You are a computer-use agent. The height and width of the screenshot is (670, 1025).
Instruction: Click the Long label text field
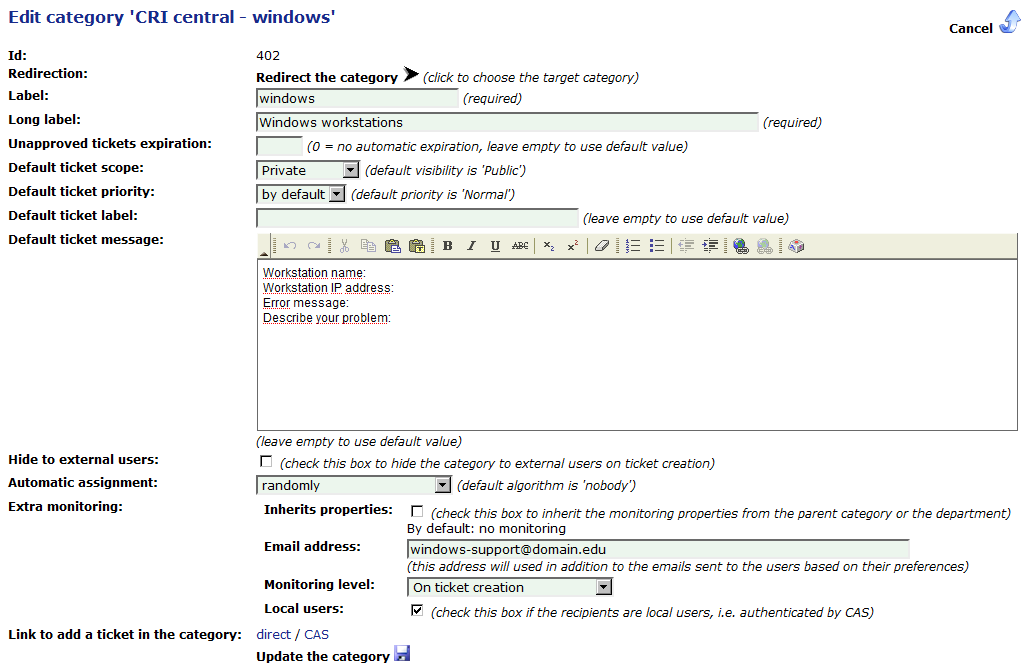(507, 123)
